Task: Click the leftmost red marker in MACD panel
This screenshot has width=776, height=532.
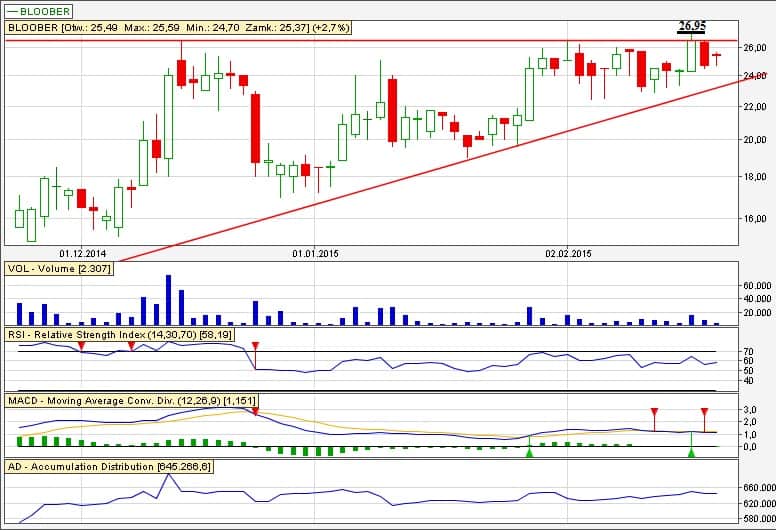Action: click(x=255, y=411)
